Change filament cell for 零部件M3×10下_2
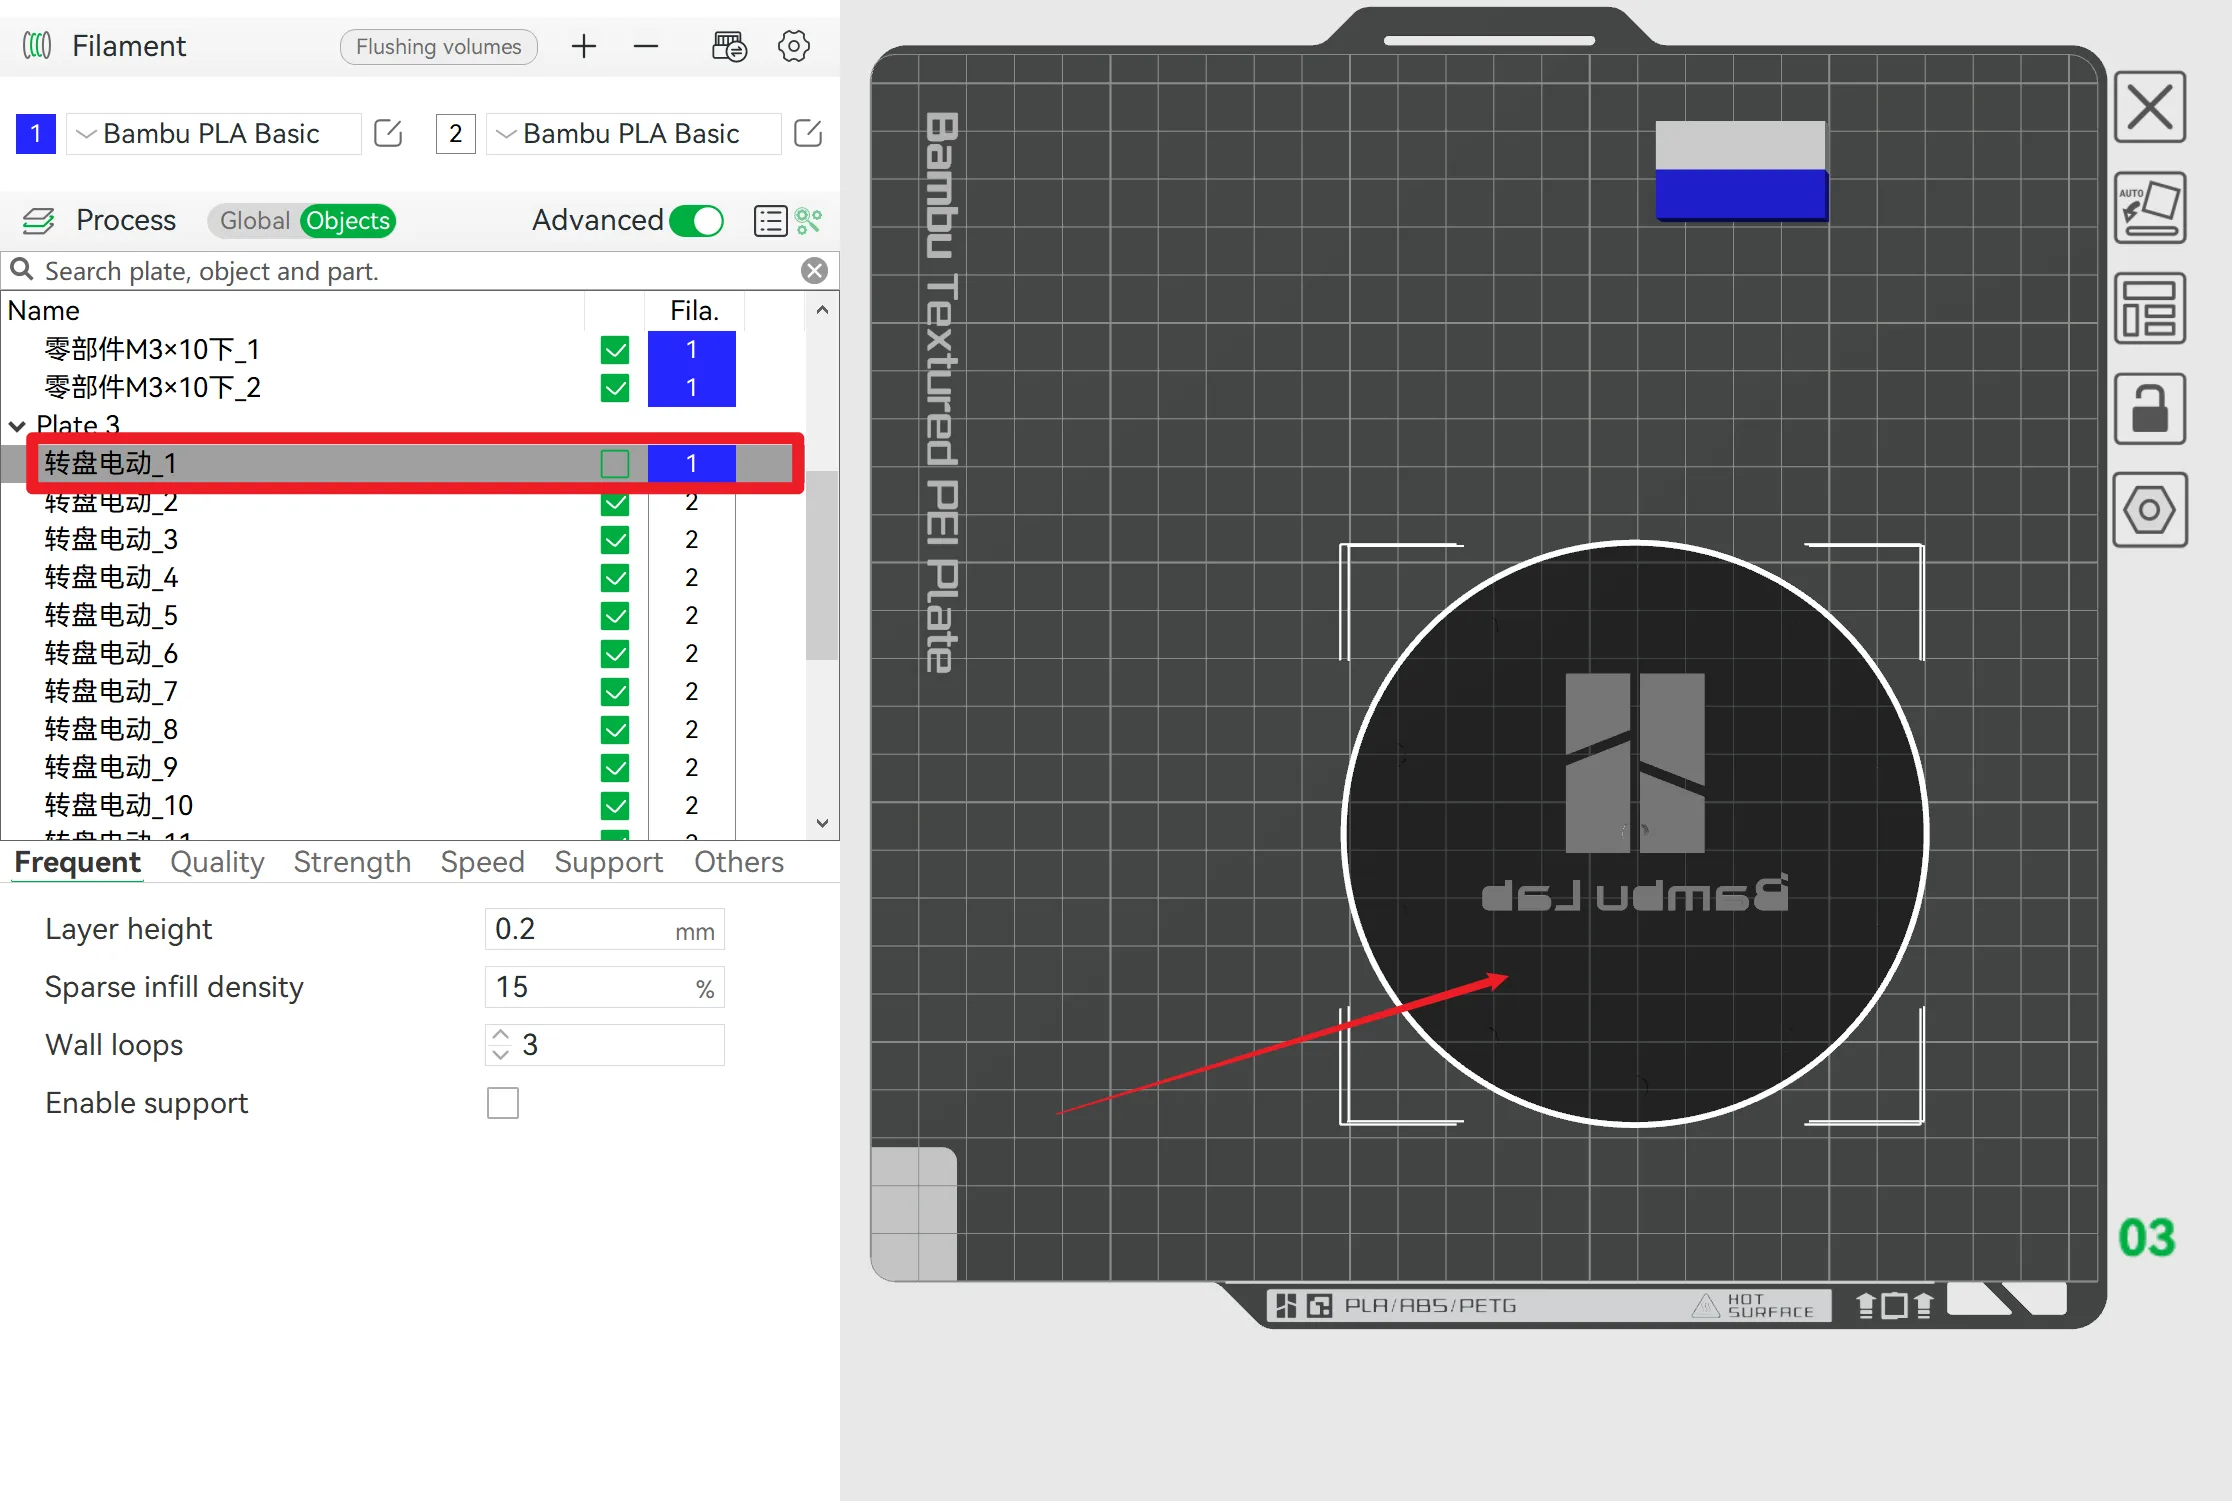Image resolution: width=2232 pixels, height=1501 pixels. pyautogui.click(x=691, y=388)
